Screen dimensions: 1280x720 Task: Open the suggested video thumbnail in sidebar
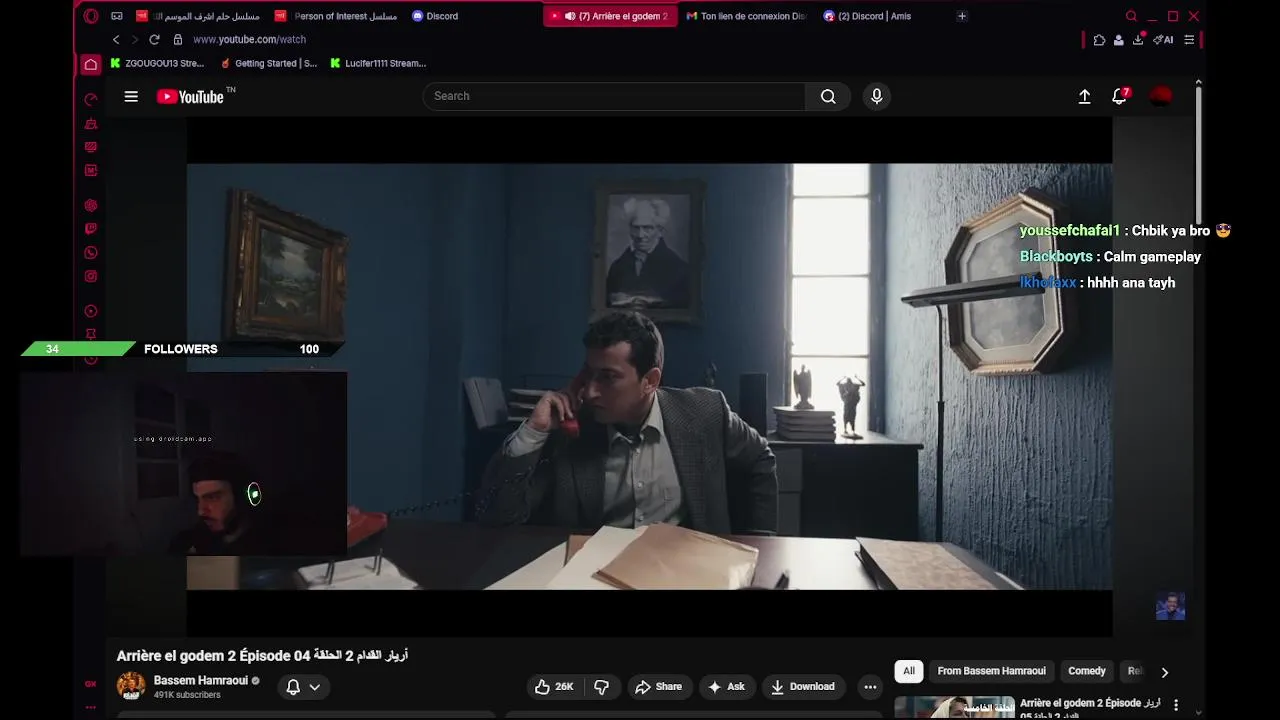click(954, 707)
